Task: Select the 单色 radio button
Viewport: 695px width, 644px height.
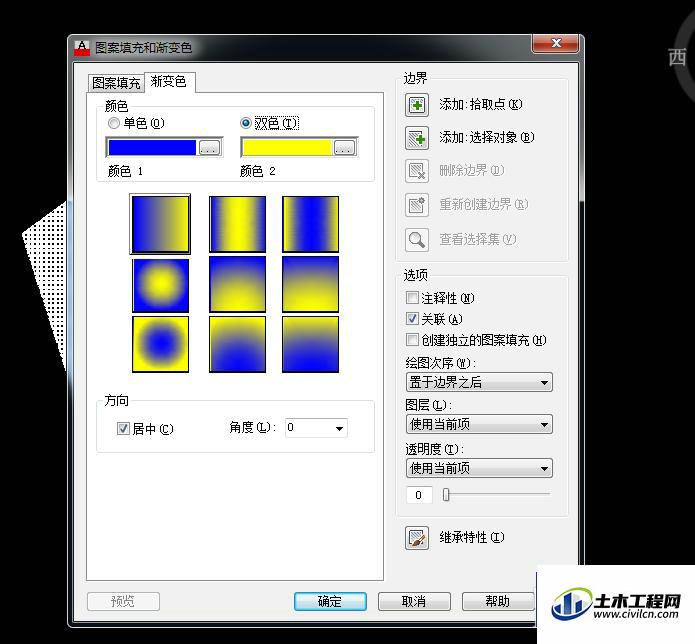Action: click(x=113, y=123)
